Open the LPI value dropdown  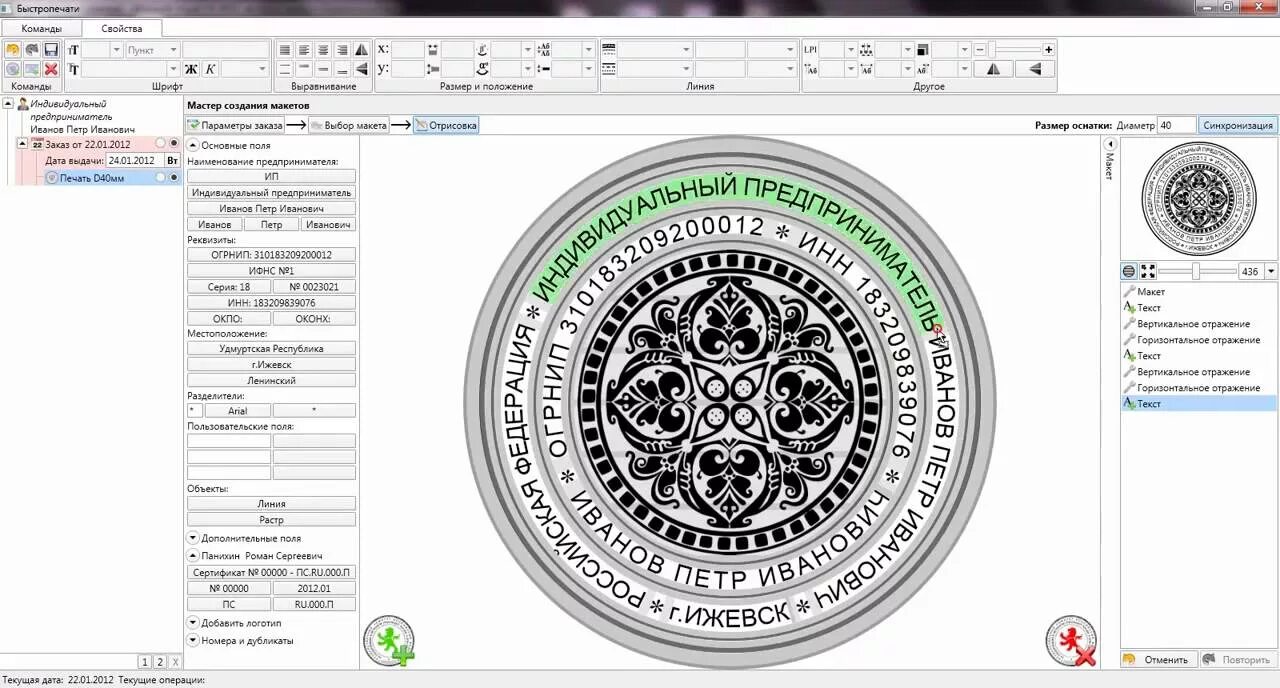851,49
